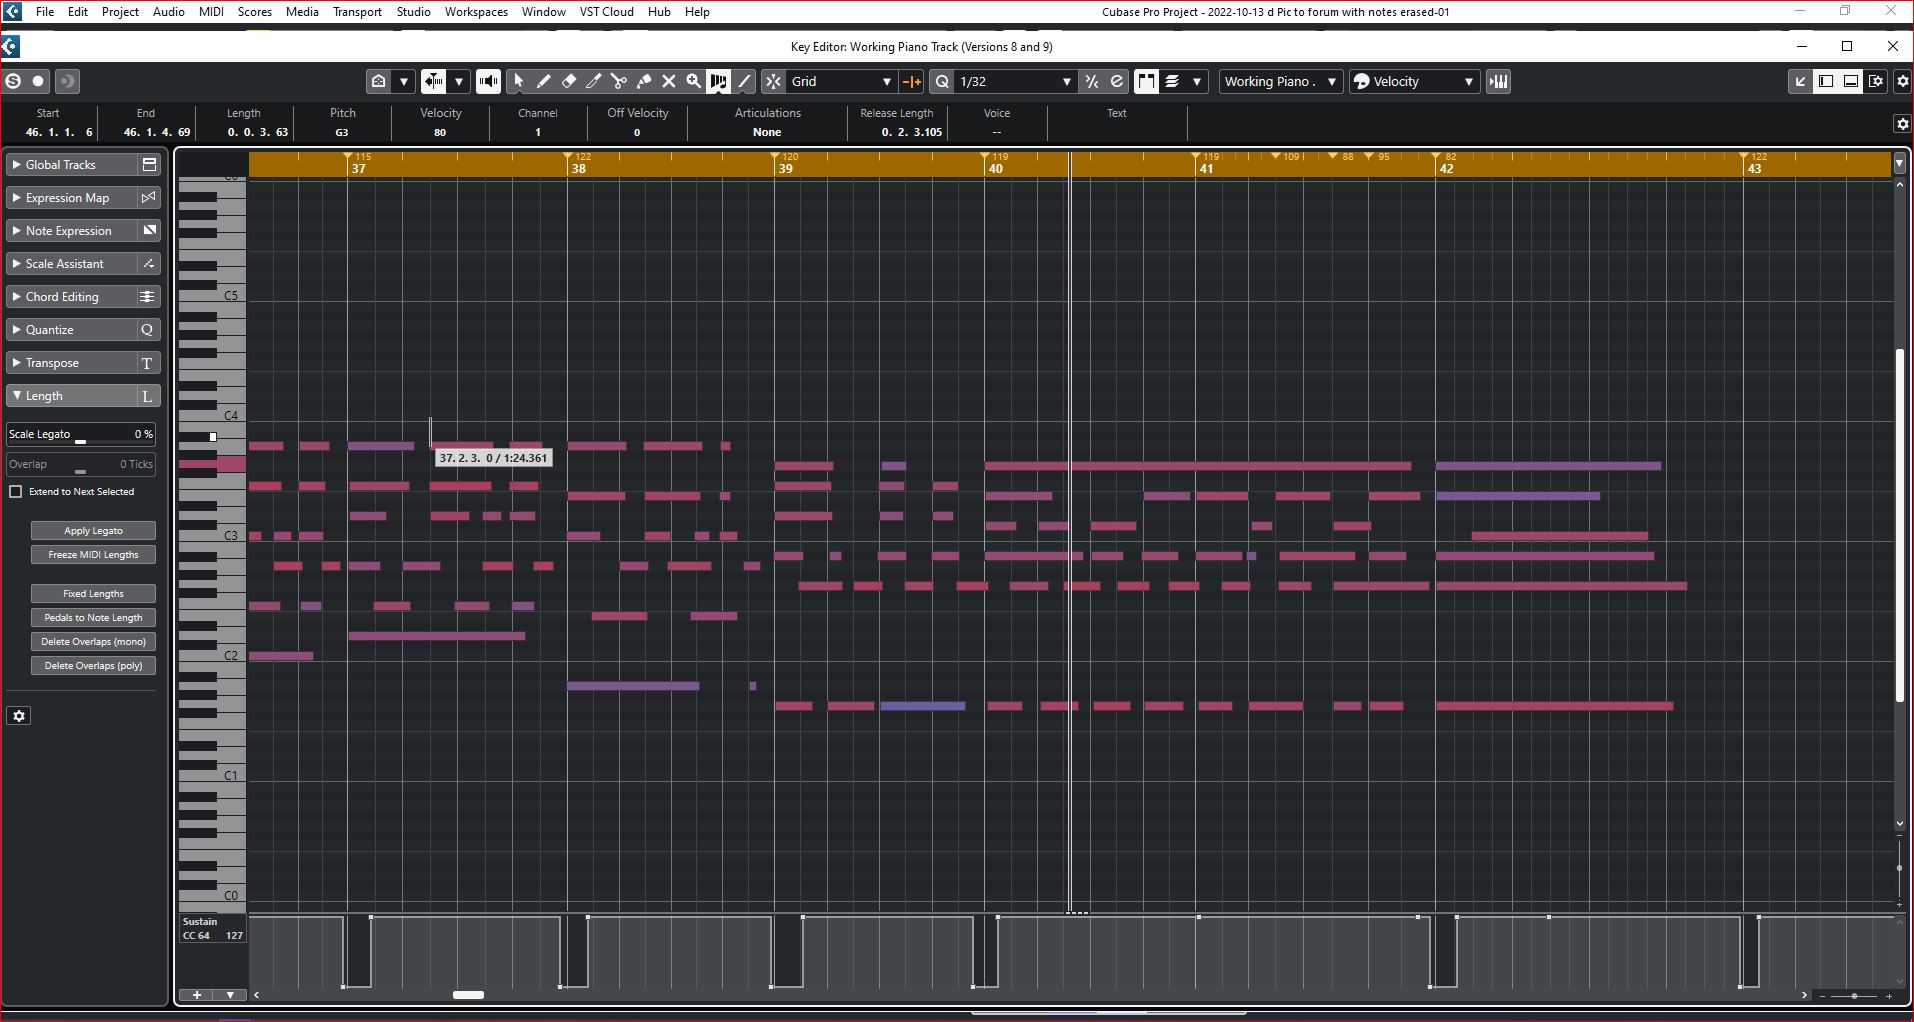
Task: Toggle Show Part Borders
Action: 1146,81
